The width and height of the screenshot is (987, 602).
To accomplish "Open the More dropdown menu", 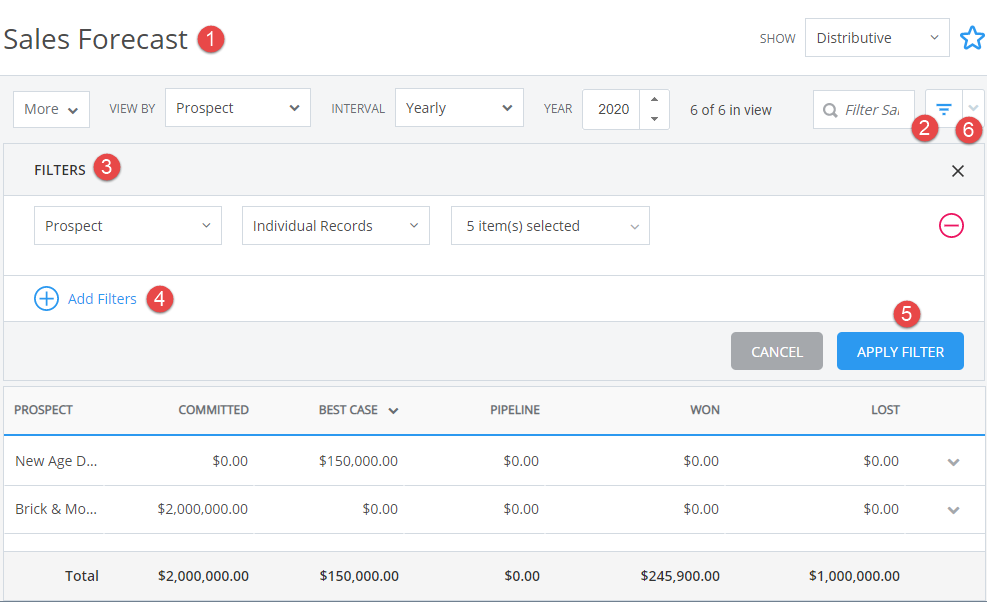I will pyautogui.click(x=51, y=110).
